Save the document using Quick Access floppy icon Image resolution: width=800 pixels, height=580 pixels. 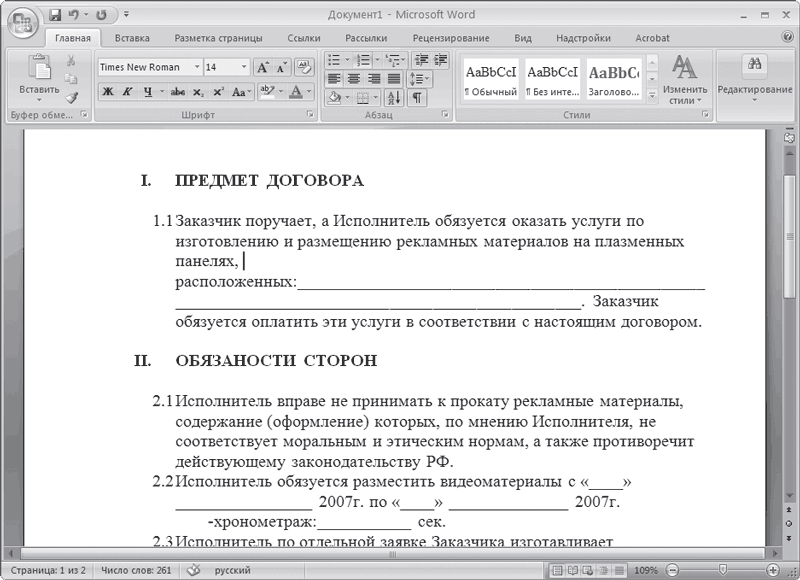pos(55,15)
